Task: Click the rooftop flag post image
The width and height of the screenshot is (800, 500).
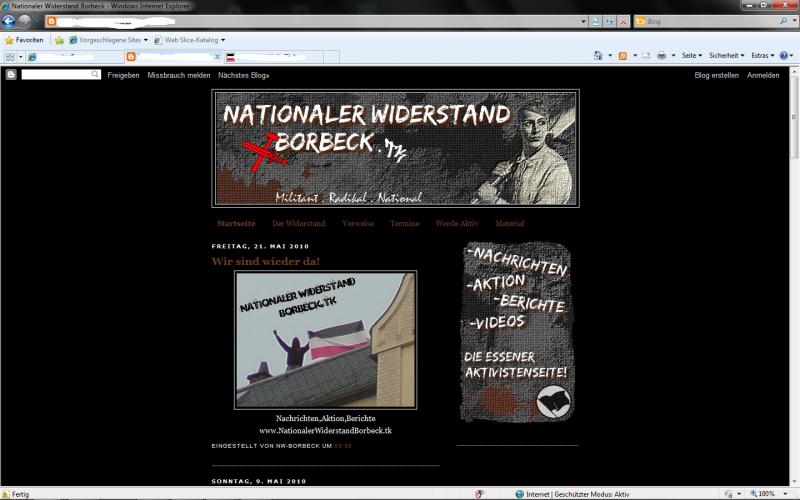Action: pyautogui.click(x=326, y=340)
